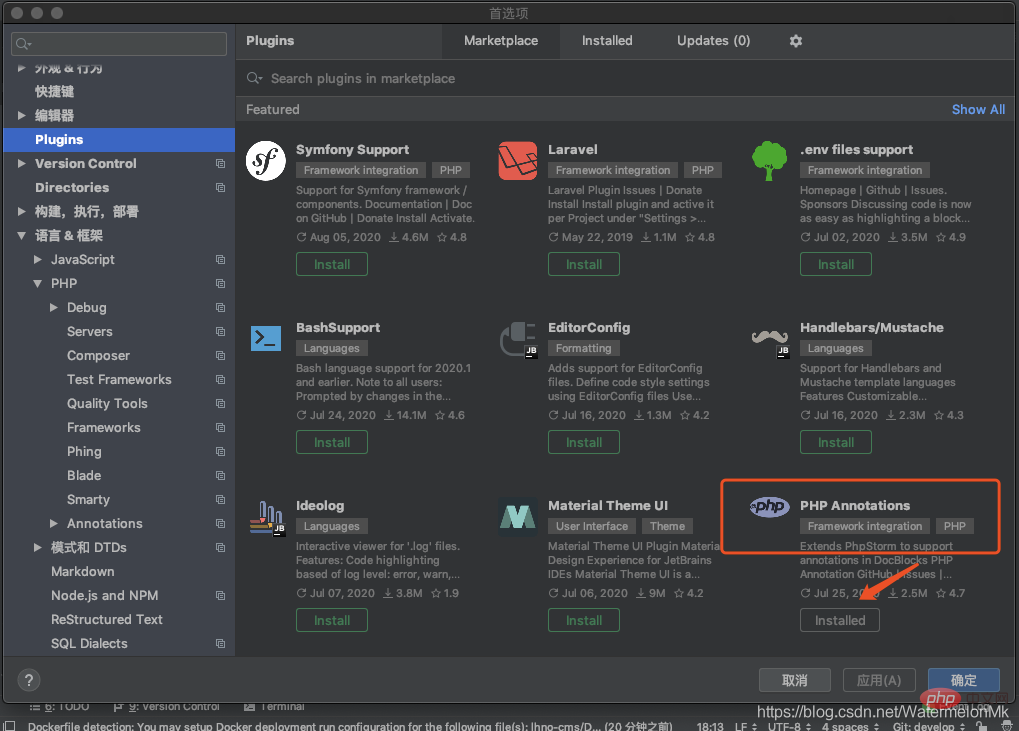Image resolution: width=1019 pixels, height=731 pixels.
Task: Click the SQL Dialects project-level icon
Action: point(220,644)
